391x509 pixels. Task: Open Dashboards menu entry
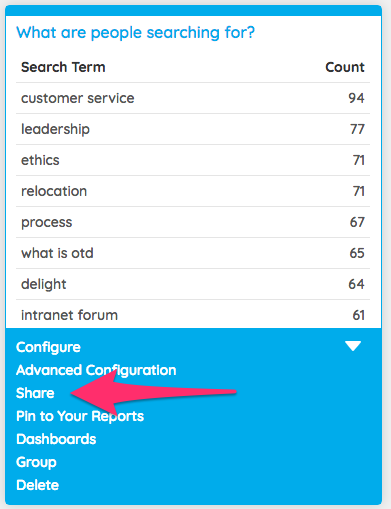pyautogui.click(x=56, y=439)
